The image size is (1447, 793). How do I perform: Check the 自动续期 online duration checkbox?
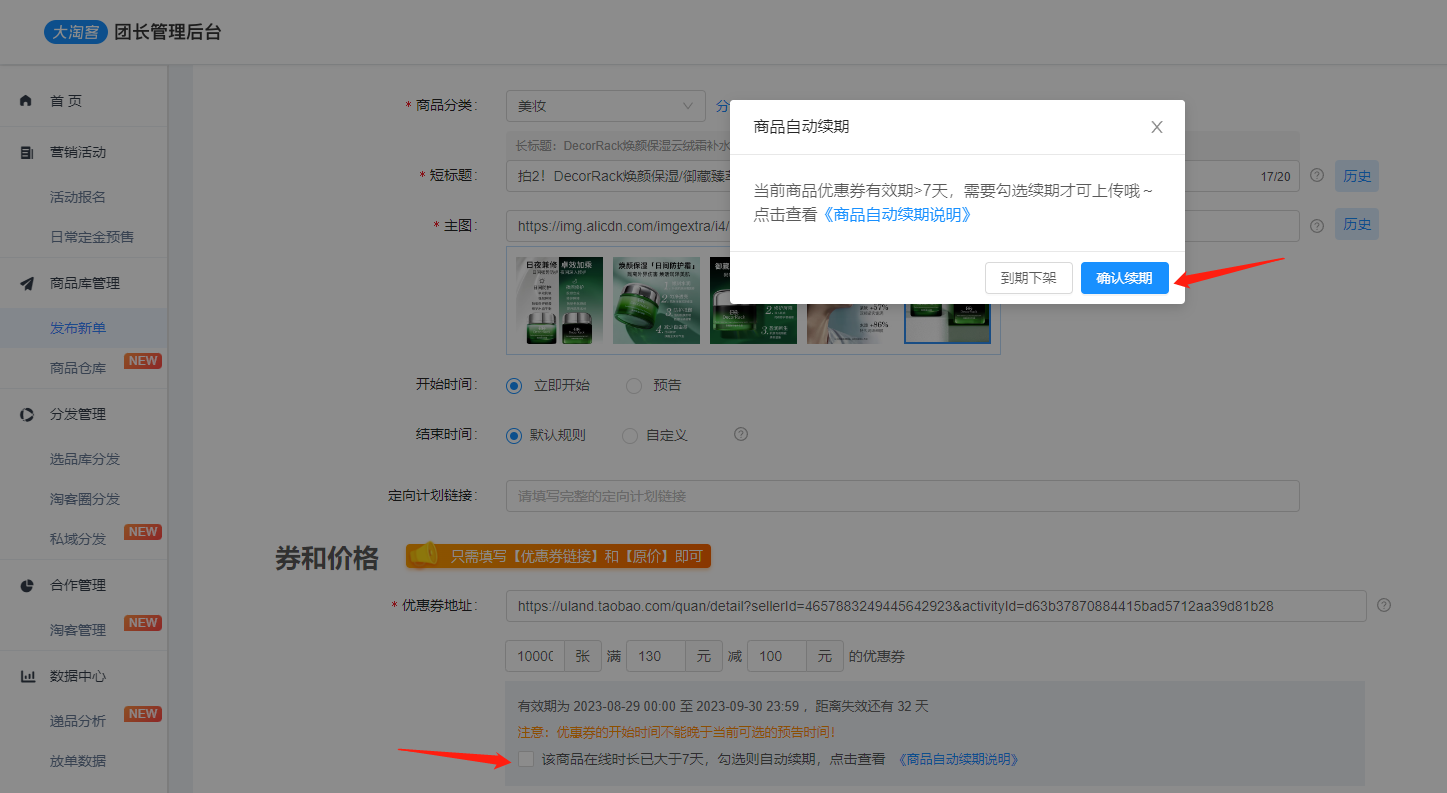pos(526,759)
